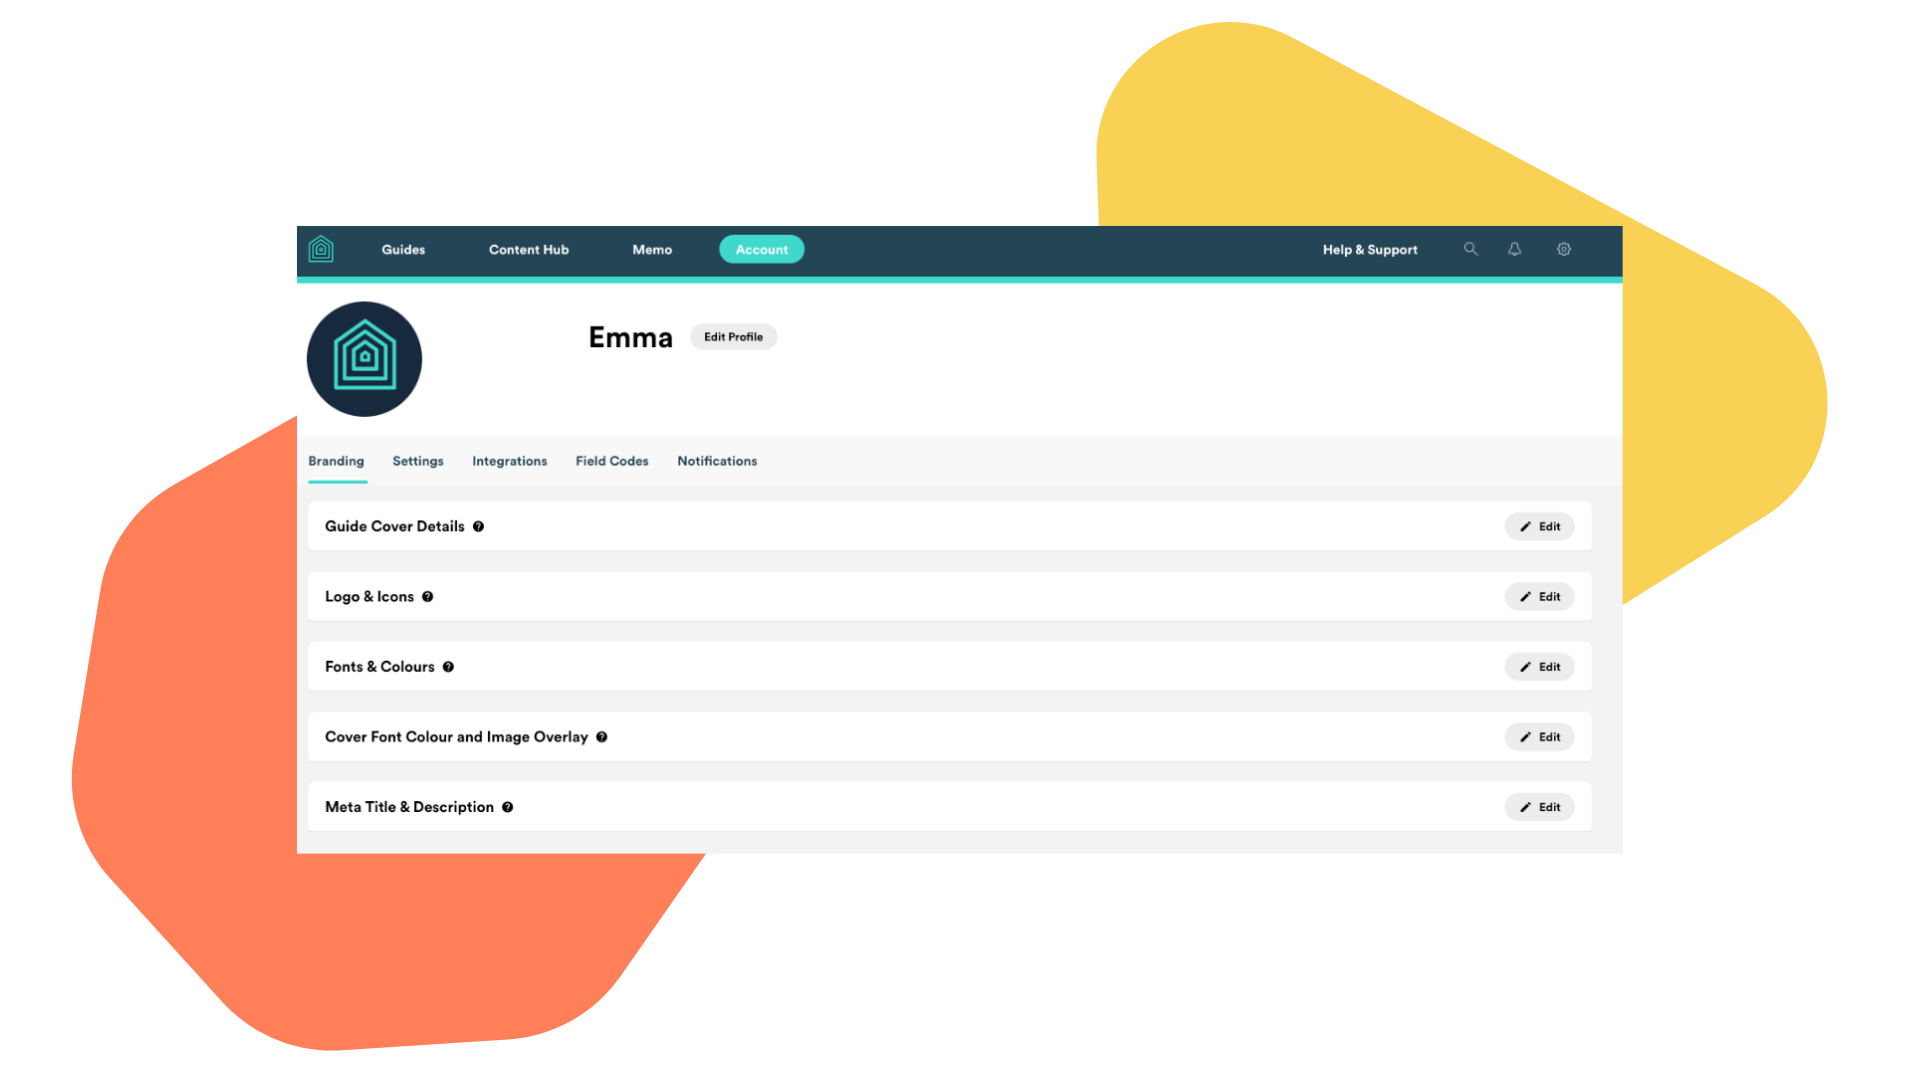Image resolution: width=1920 pixels, height=1080 pixels.
Task: Select the Account navigation pill
Action: coord(762,250)
